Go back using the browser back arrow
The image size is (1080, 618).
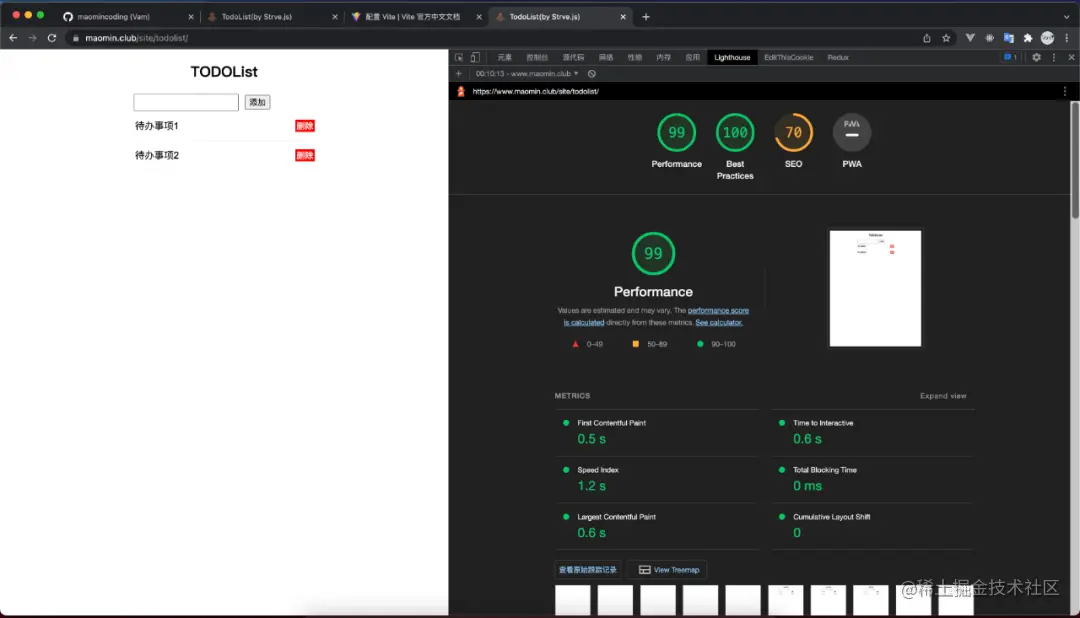13,38
